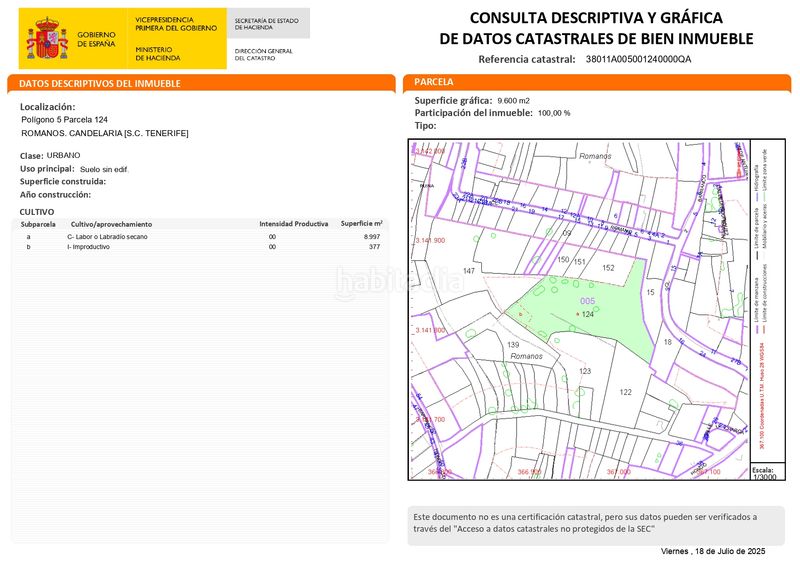The width and height of the screenshot is (800, 565).
Task: Click the Spanish coat of arms emblem
Action: click(x=47, y=39)
